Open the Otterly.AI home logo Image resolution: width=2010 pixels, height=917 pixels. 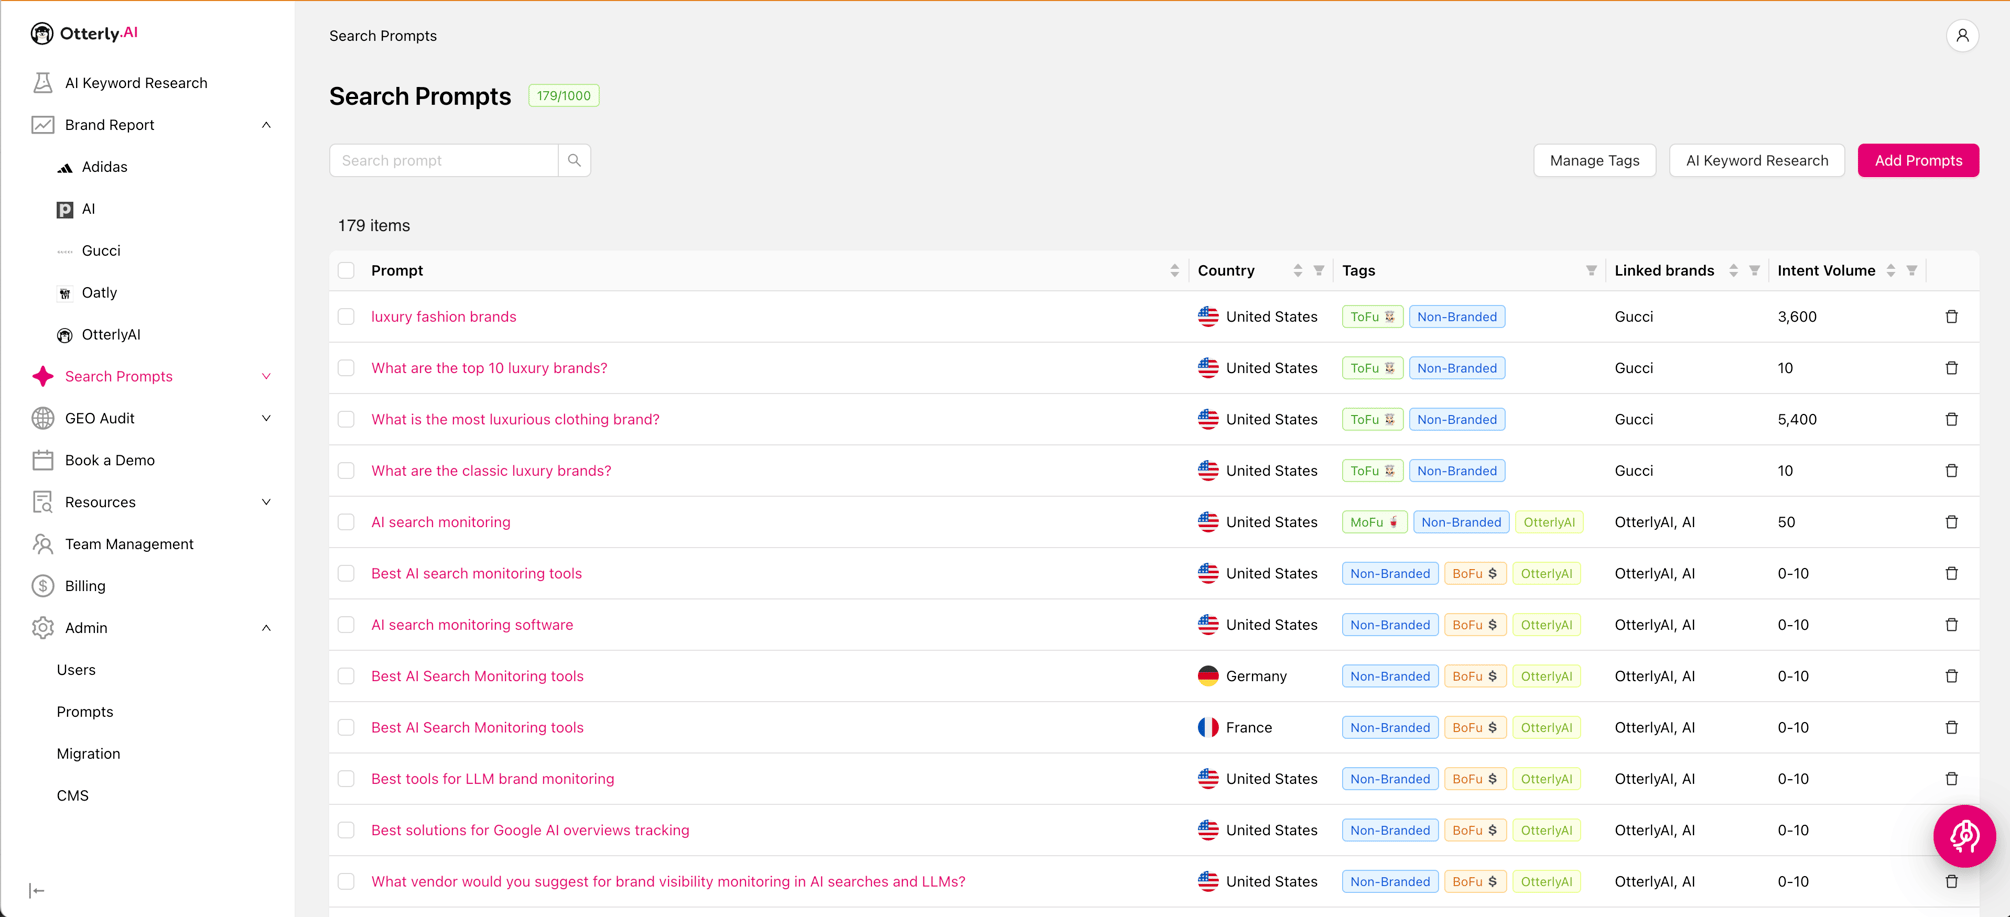[84, 32]
